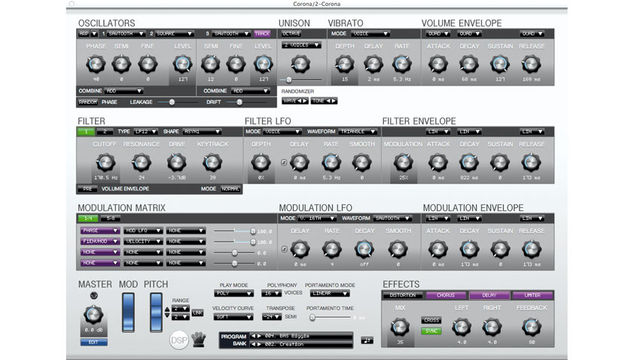Click the filter Mode Normal button
Image resolution: width=640 pixels, height=360 pixels.
230,189
